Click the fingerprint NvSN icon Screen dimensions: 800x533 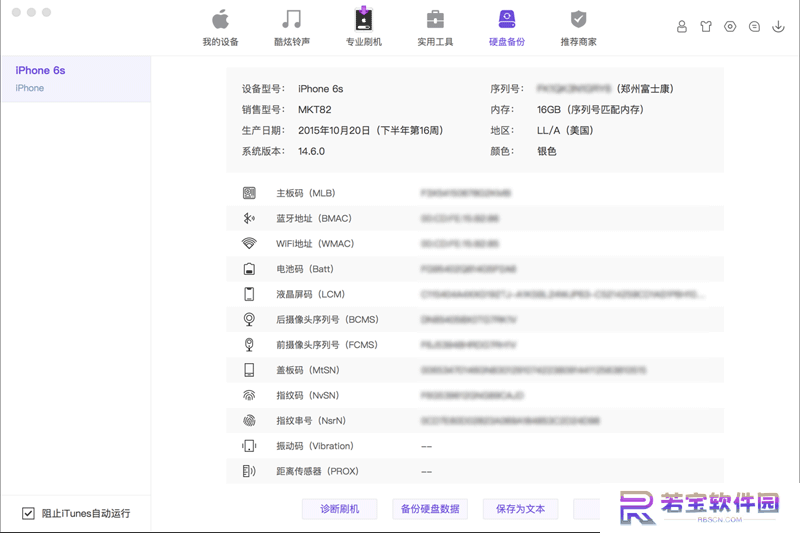[249, 395]
